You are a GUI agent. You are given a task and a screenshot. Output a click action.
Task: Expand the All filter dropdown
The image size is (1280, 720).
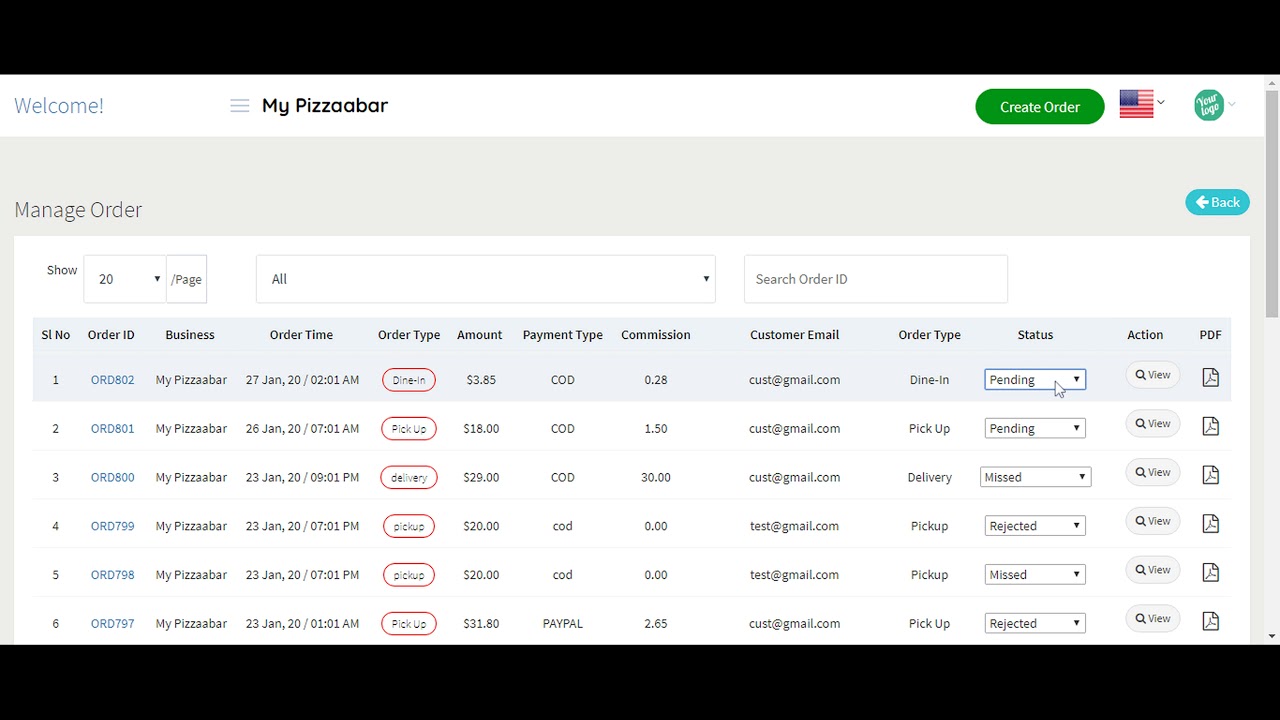point(486,279)
